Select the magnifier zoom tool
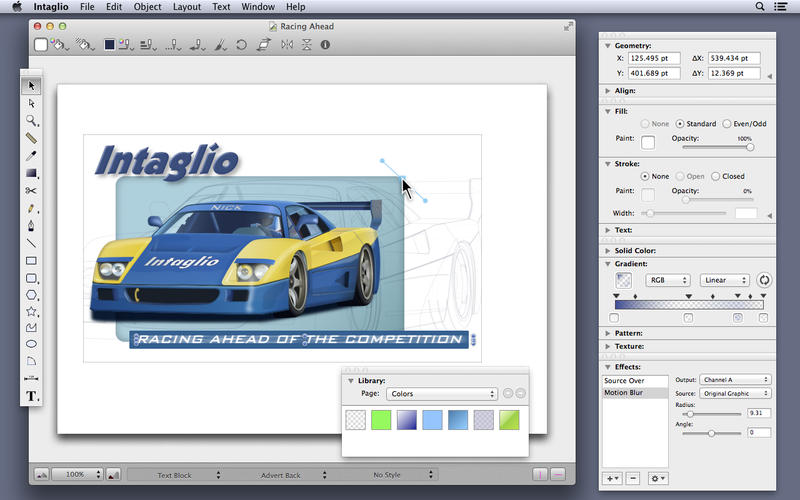Screen dimensions: 800x500 coord(31,120)
